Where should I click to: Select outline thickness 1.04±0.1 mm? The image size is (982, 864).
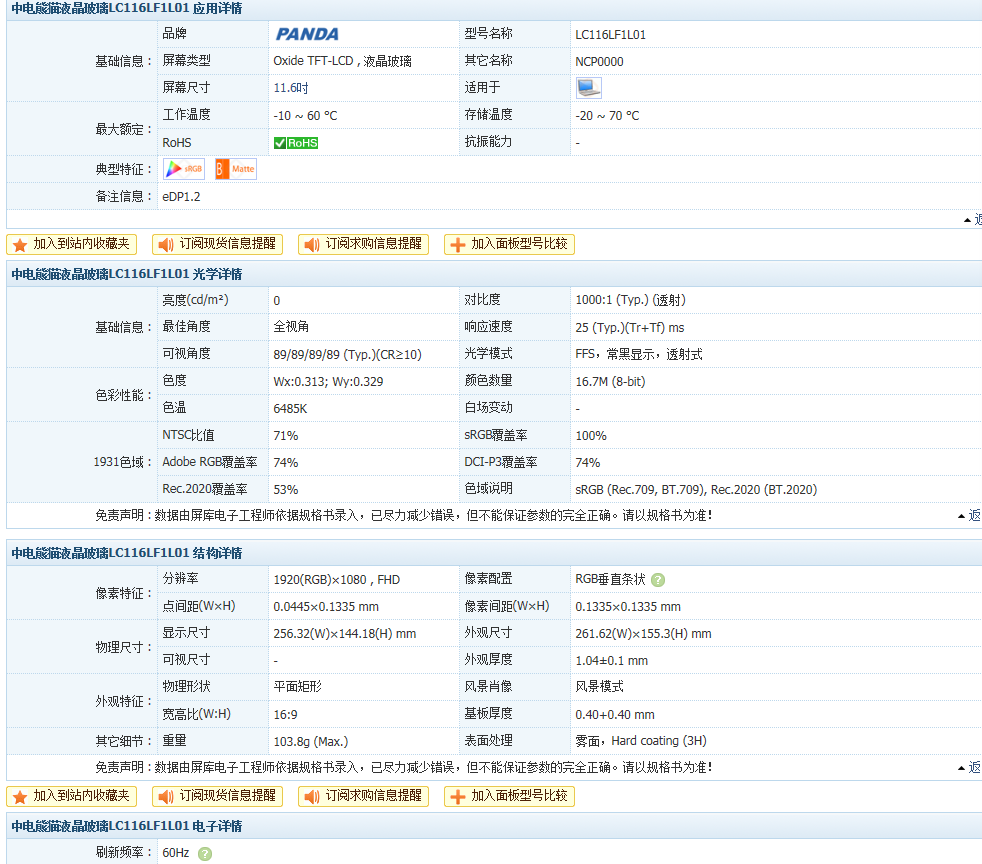click(611, 661)
